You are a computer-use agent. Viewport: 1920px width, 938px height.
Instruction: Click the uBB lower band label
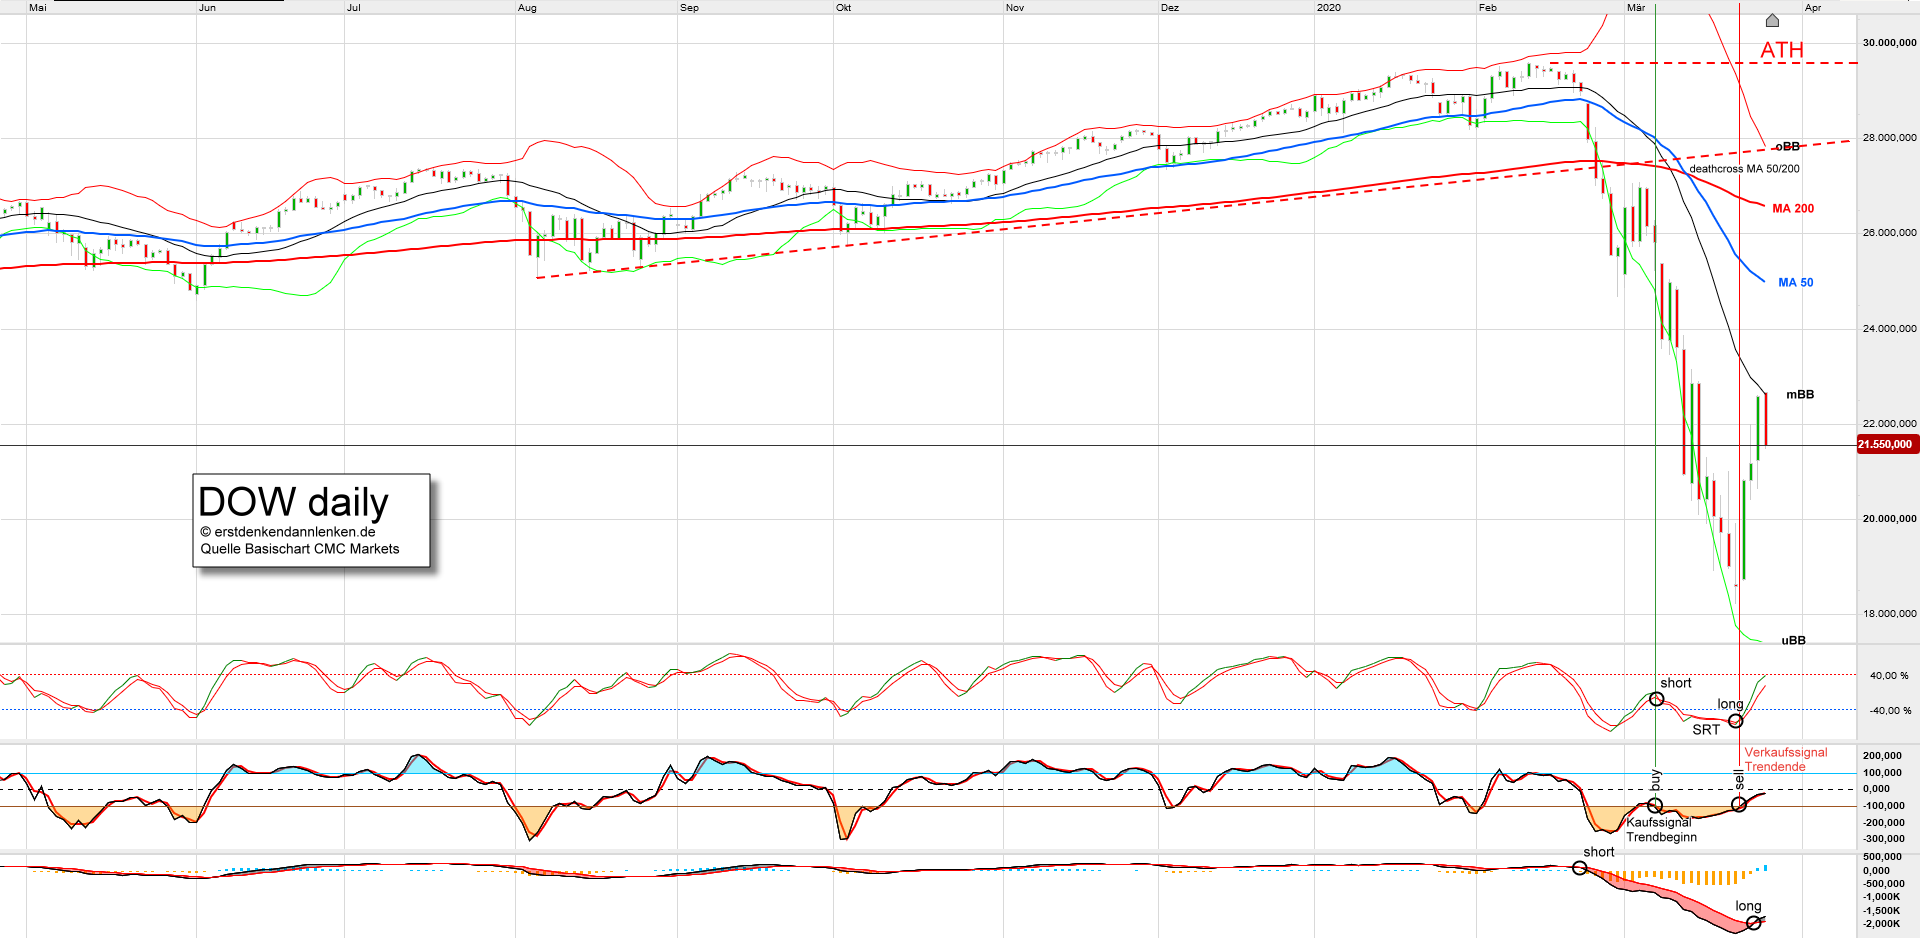(x=1793, y=641)
